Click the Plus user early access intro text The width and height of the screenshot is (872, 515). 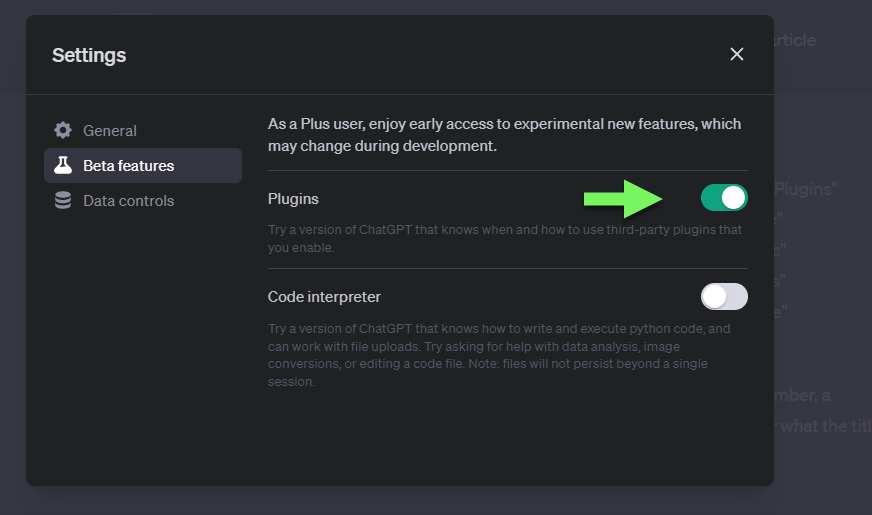[504, 135]
